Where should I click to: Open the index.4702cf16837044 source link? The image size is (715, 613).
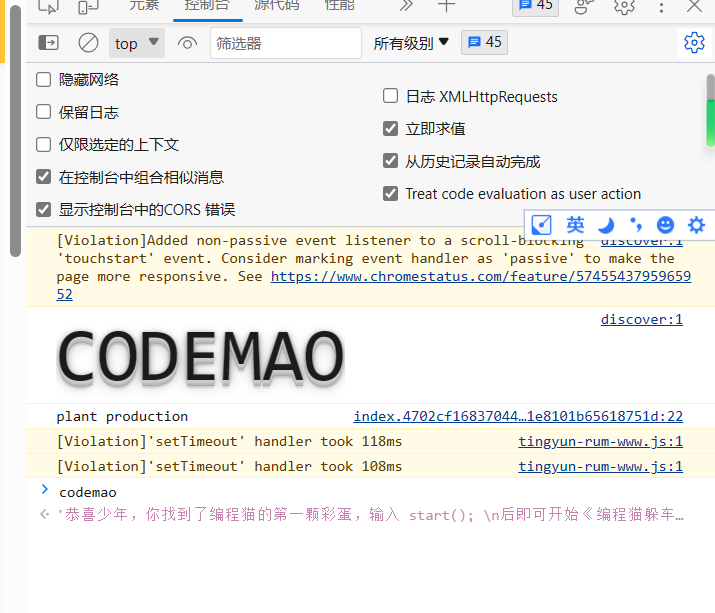tap(518, 416)
